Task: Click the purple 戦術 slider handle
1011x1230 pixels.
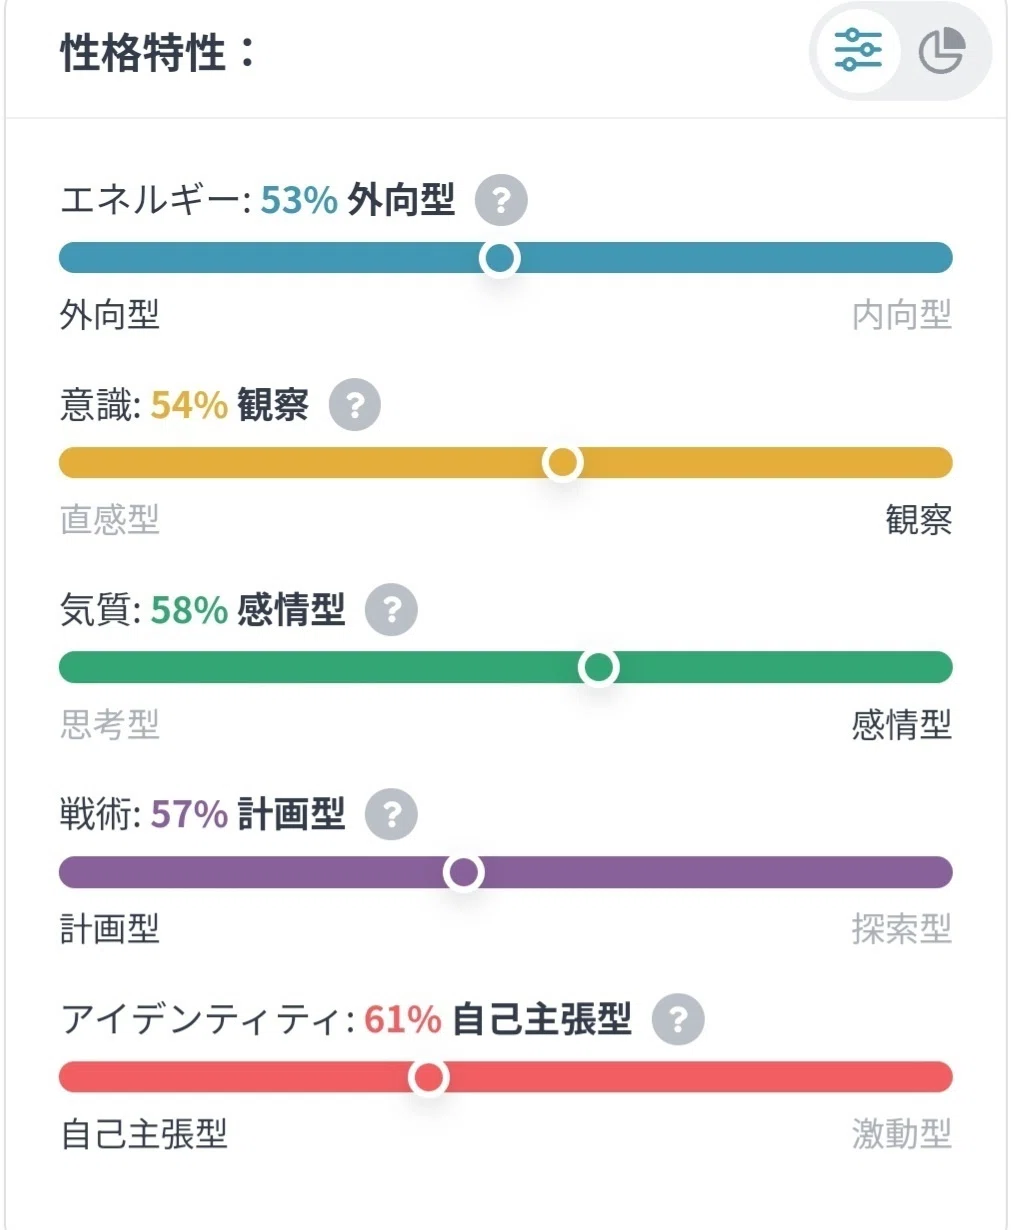Action: 463,872
